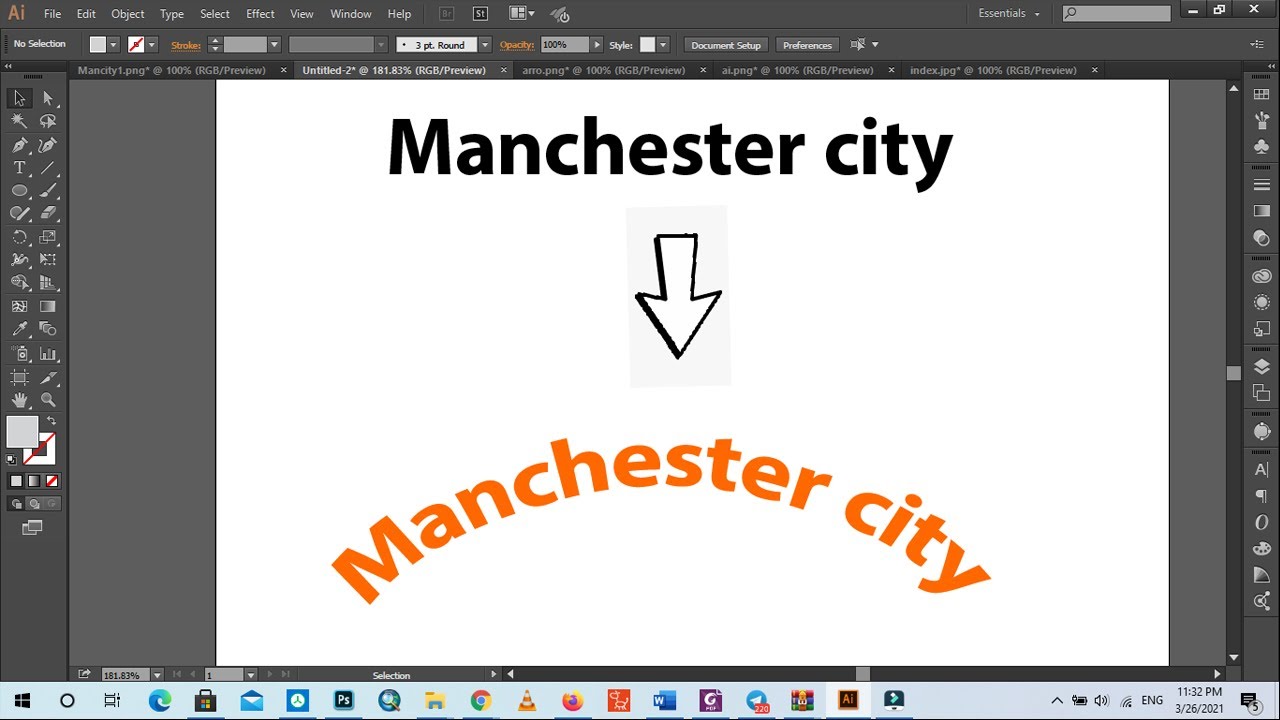The height and width of the screenshot is (720, 1280).
Task: Select the Zoom tool
Action: (48, 400)
